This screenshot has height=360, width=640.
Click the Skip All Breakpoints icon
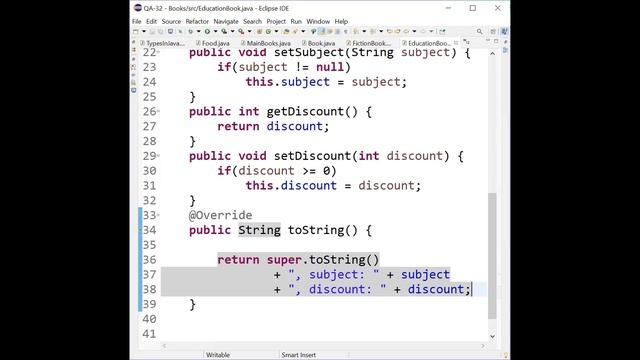tap(180, 31)
